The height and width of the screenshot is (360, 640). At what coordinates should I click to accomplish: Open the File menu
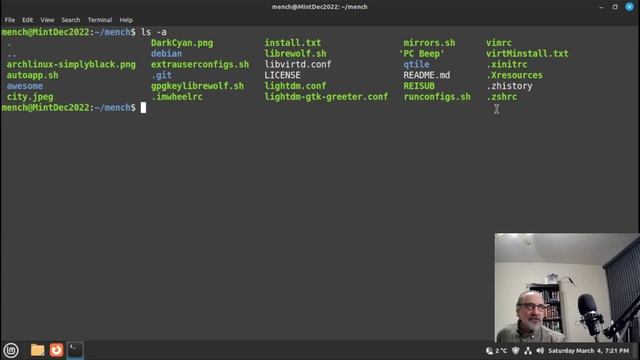tap(10, 20)
